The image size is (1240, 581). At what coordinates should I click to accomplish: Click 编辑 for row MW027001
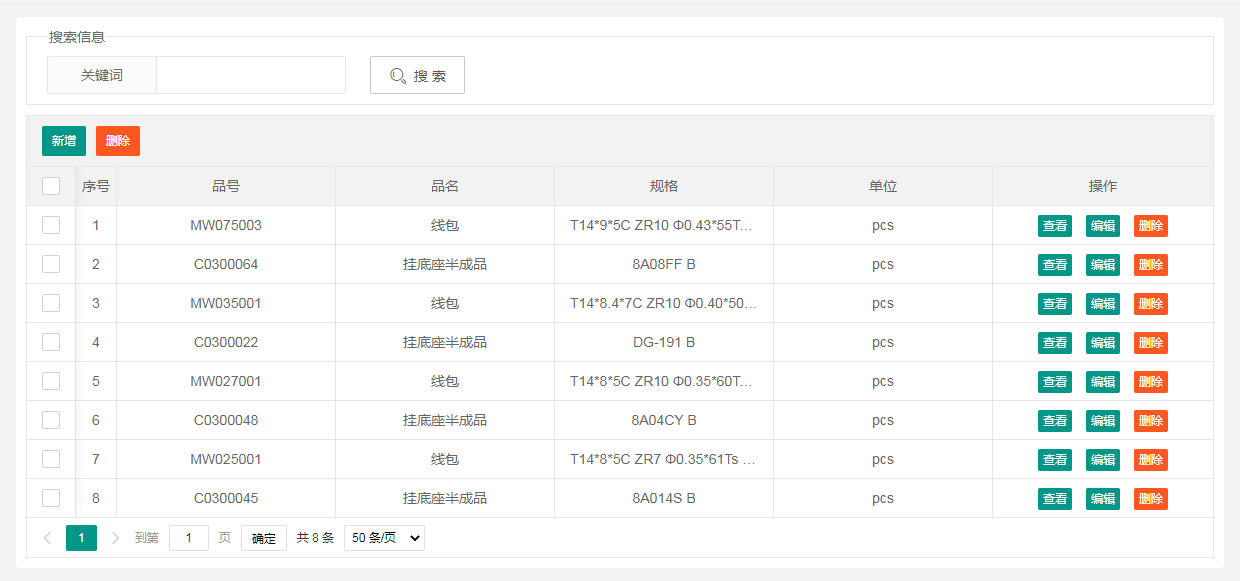click(x=1103, y=382)
